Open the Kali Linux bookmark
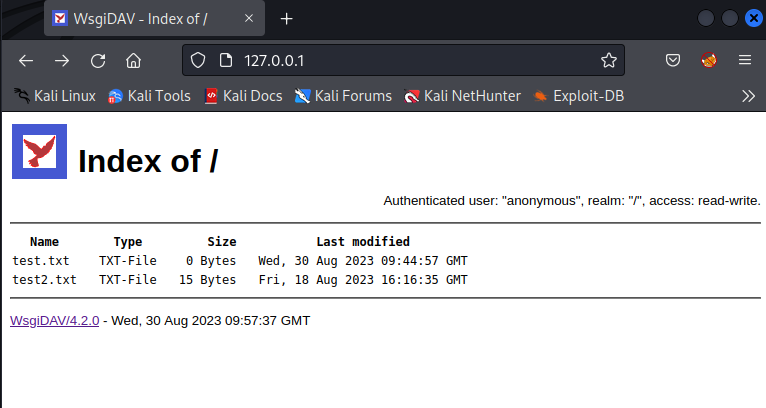766x408 pixels. click(x=55, y=96)
